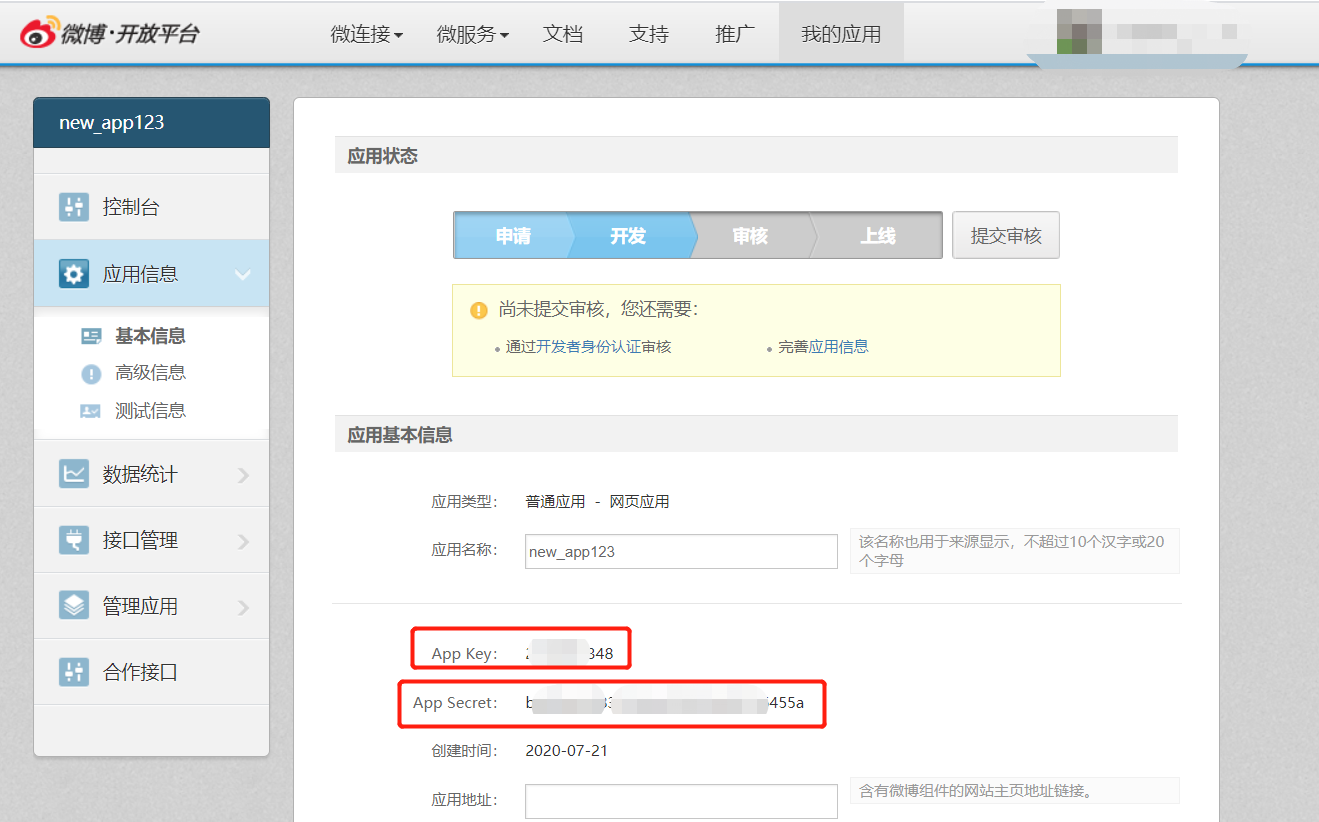This screenshot has height=822, width=1319.
Task: Open the 微连接 dropdown menu
Action: tap(367, 34)
